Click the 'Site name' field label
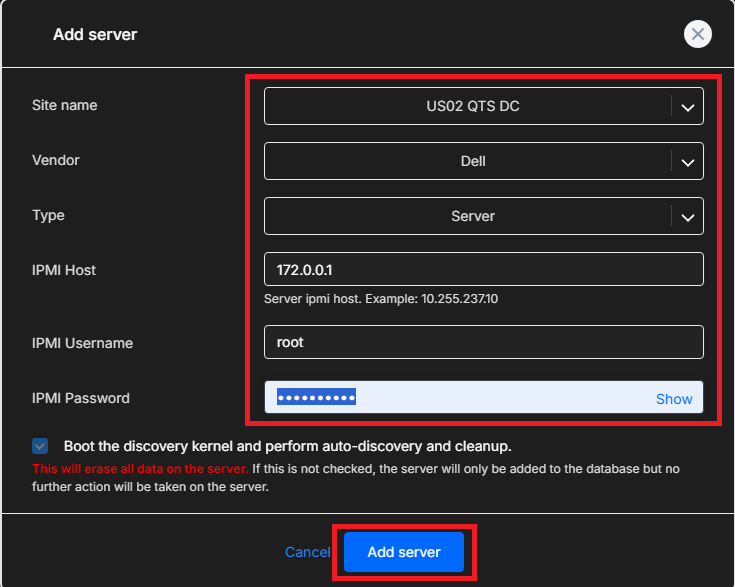The width and height of the screenshot is (735, 587). 65,106
